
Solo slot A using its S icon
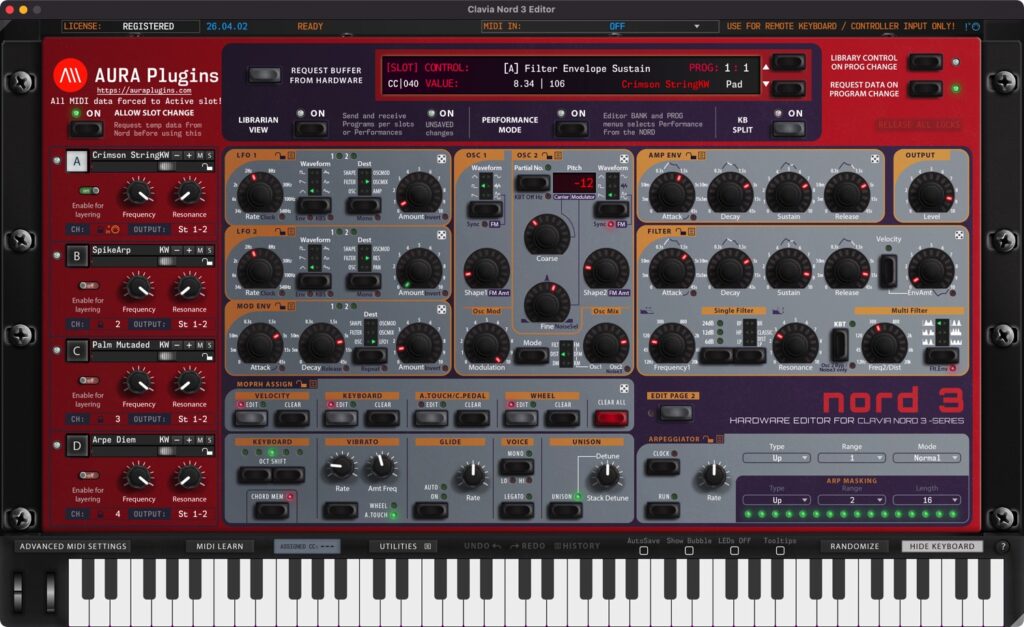[210, 156]
